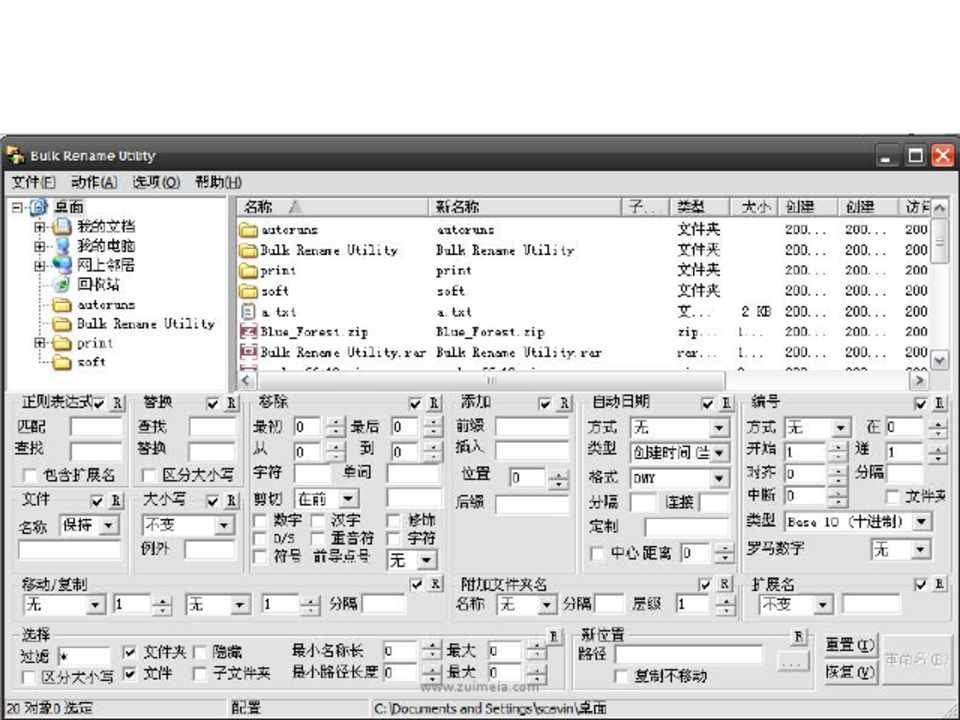Open the 格式 DMY dropdown in 自动日期

pyautogui.click(x=719, y=478)
